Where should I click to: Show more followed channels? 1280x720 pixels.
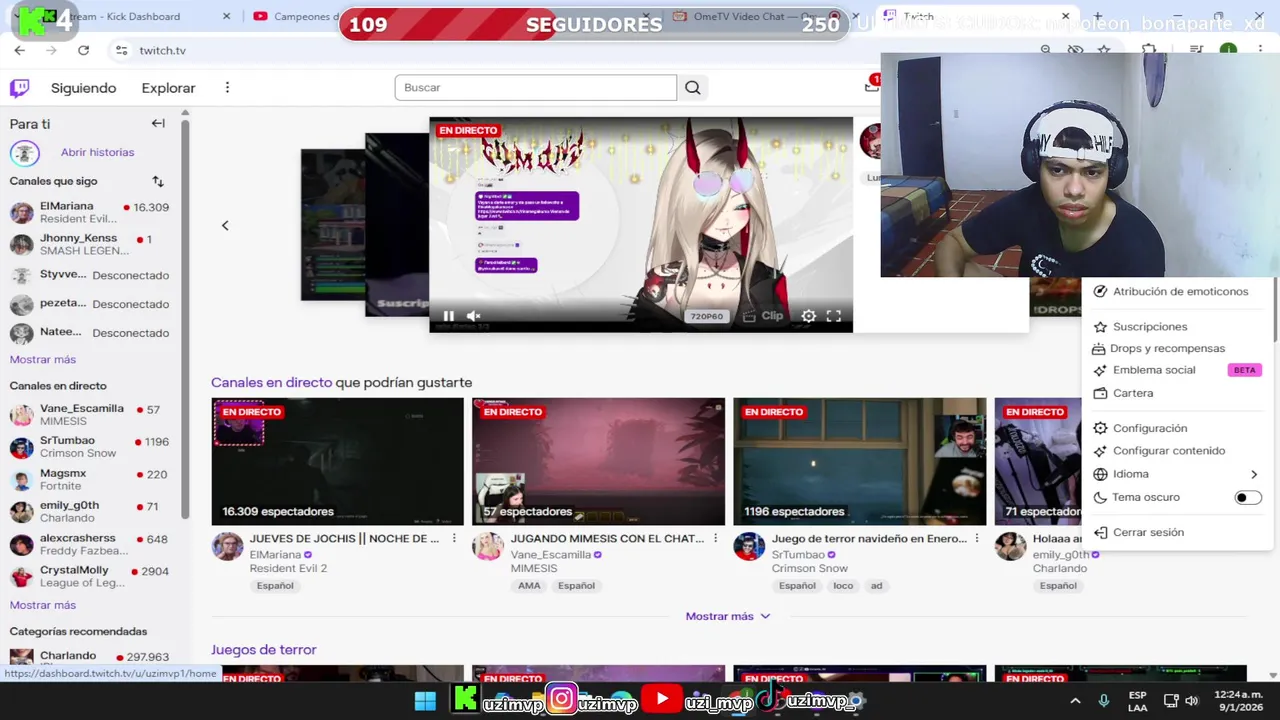click(43, 359)
